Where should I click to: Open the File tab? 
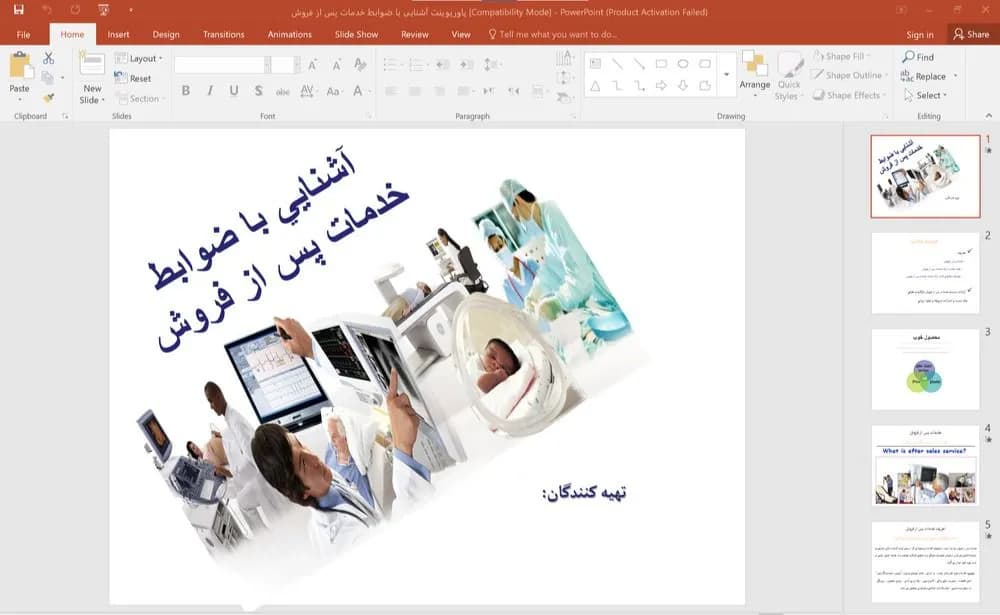pos(24,34)
